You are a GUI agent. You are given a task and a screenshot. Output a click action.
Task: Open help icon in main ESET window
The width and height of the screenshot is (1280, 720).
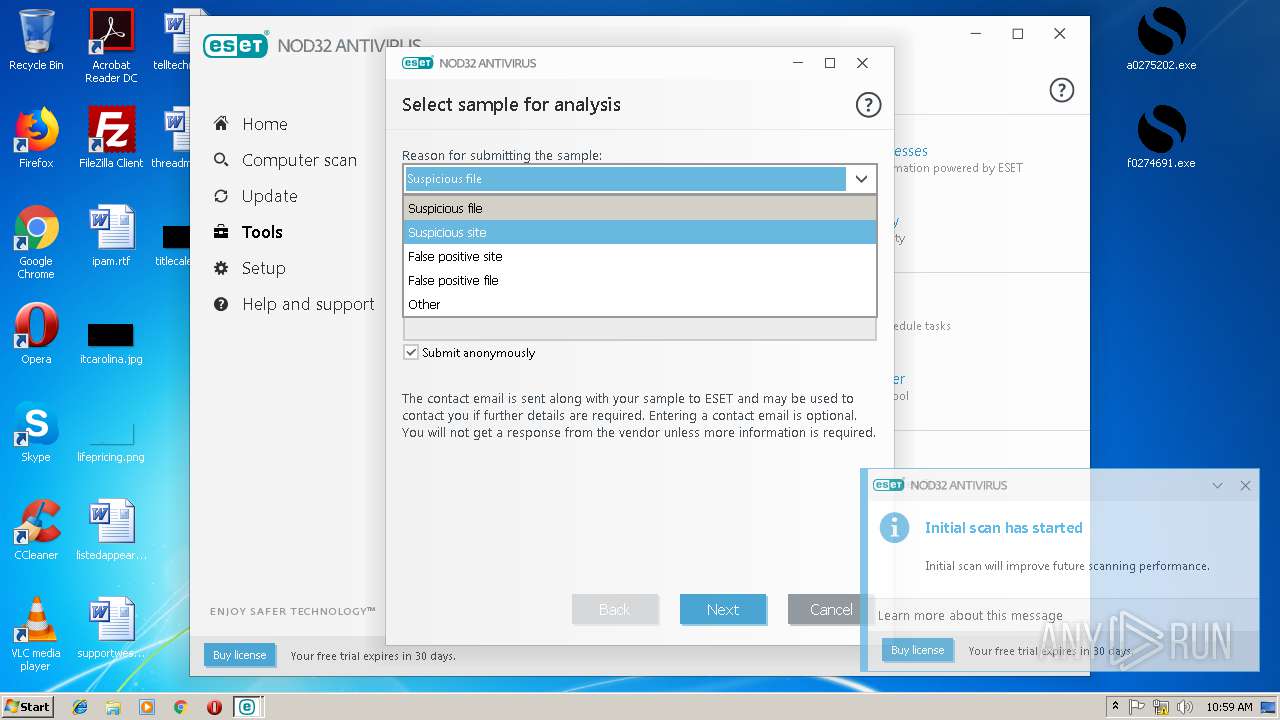(1061, 90)
